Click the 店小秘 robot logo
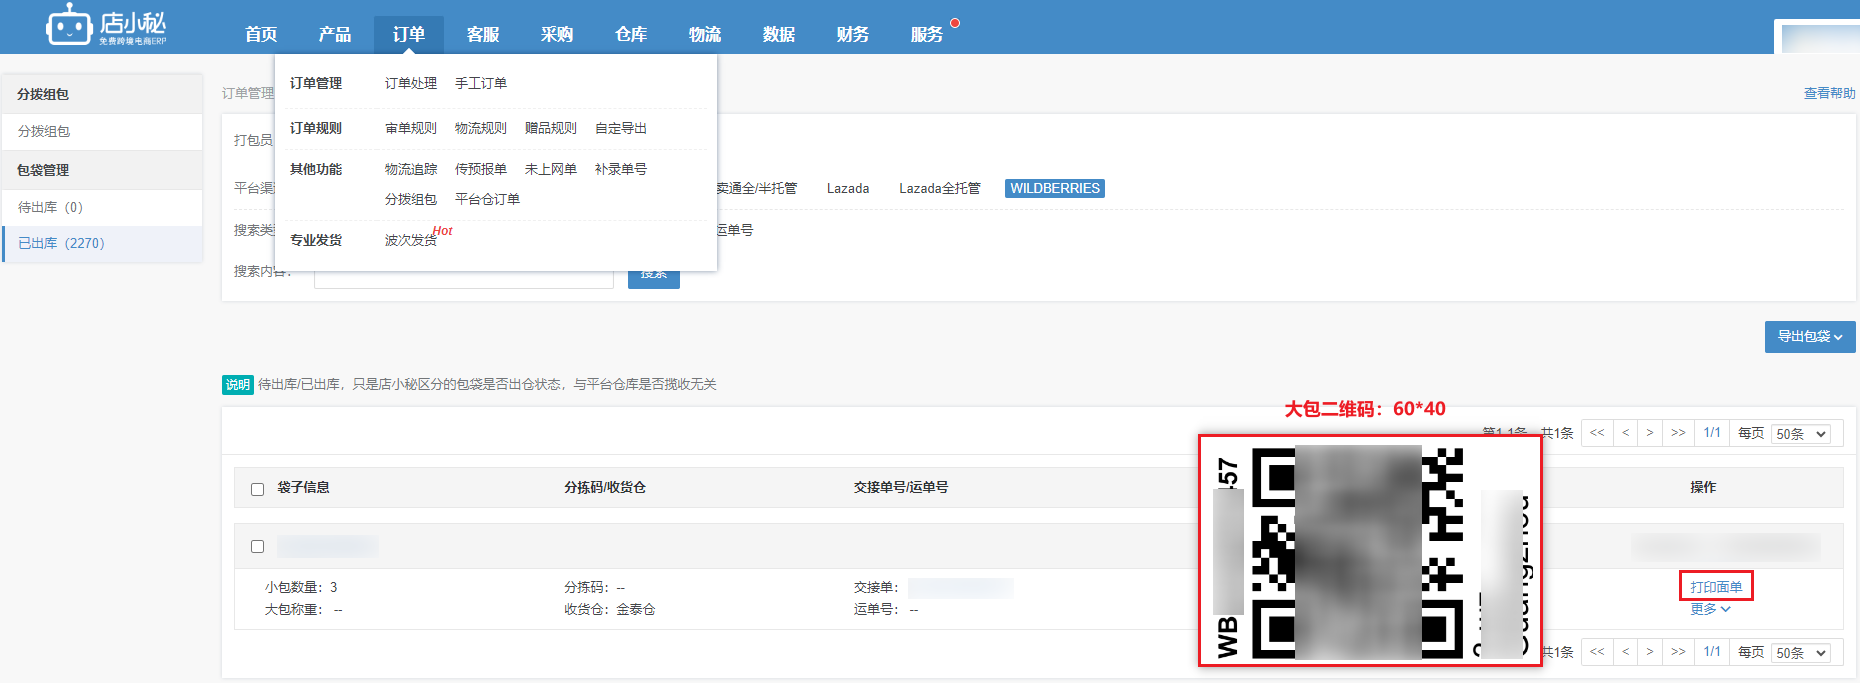The width and height of the screenshot is (1860, 683). 106,25
